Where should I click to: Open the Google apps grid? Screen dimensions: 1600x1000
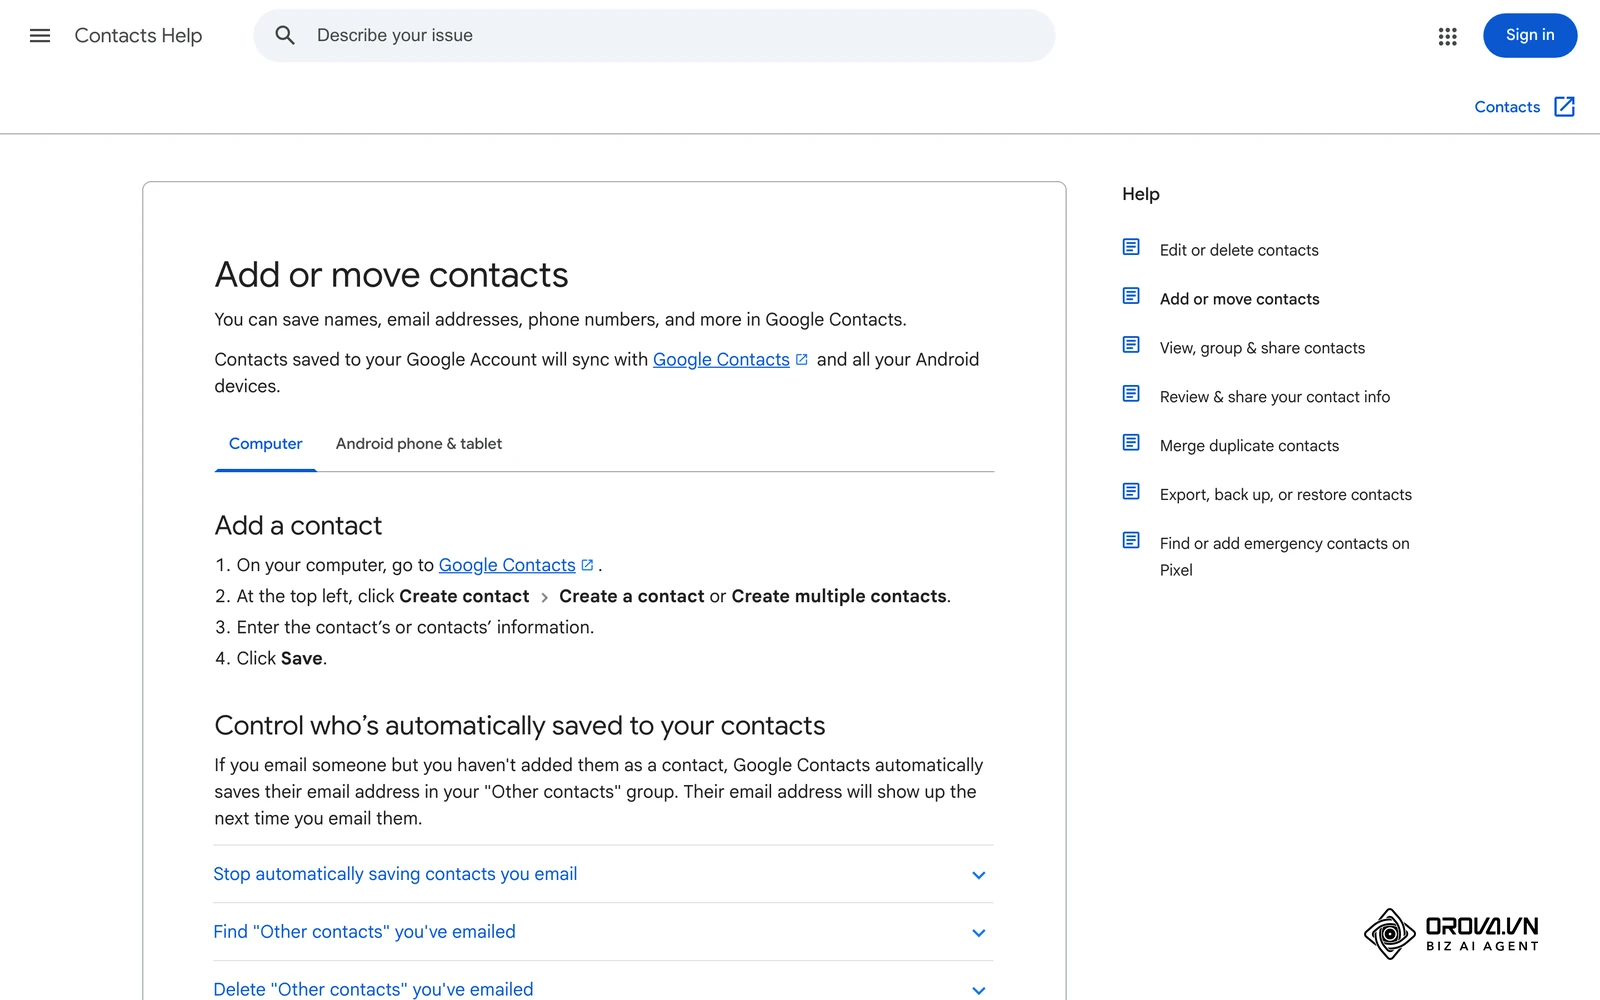[1447, 36]
